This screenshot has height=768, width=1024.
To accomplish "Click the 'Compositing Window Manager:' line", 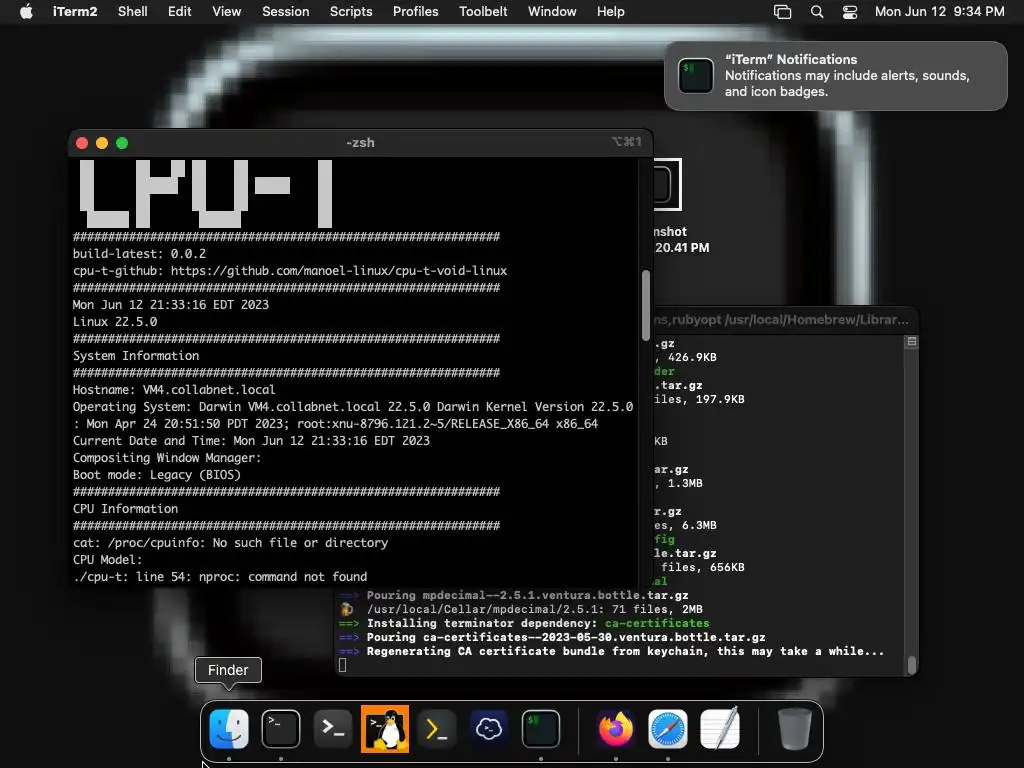I will (167, 458).
